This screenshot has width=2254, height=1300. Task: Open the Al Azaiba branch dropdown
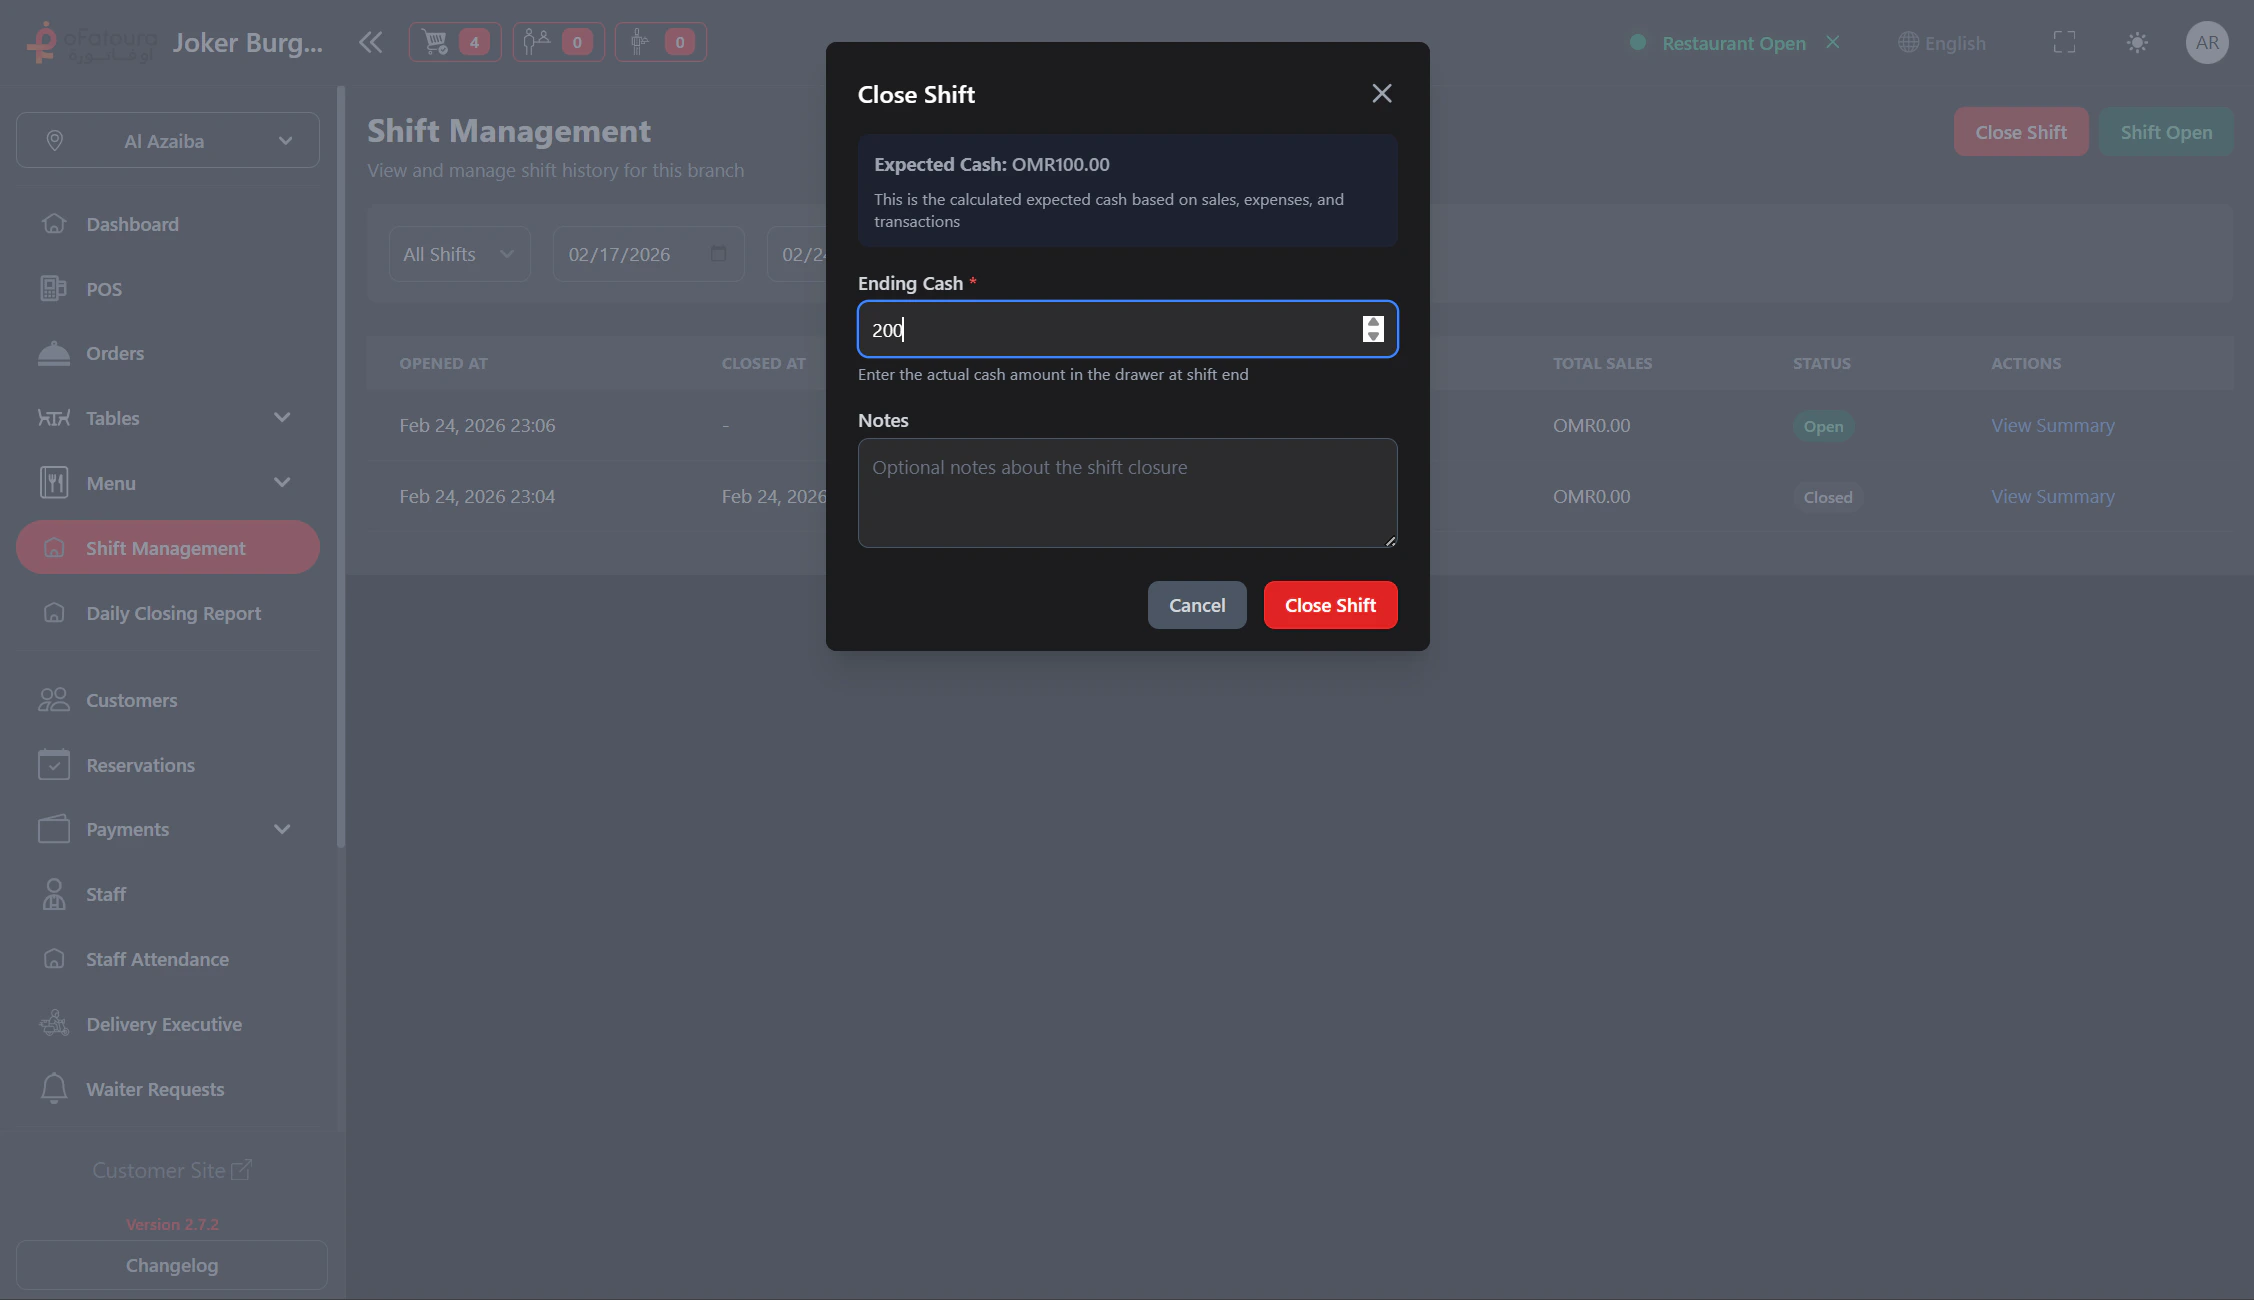click(168, 141)
